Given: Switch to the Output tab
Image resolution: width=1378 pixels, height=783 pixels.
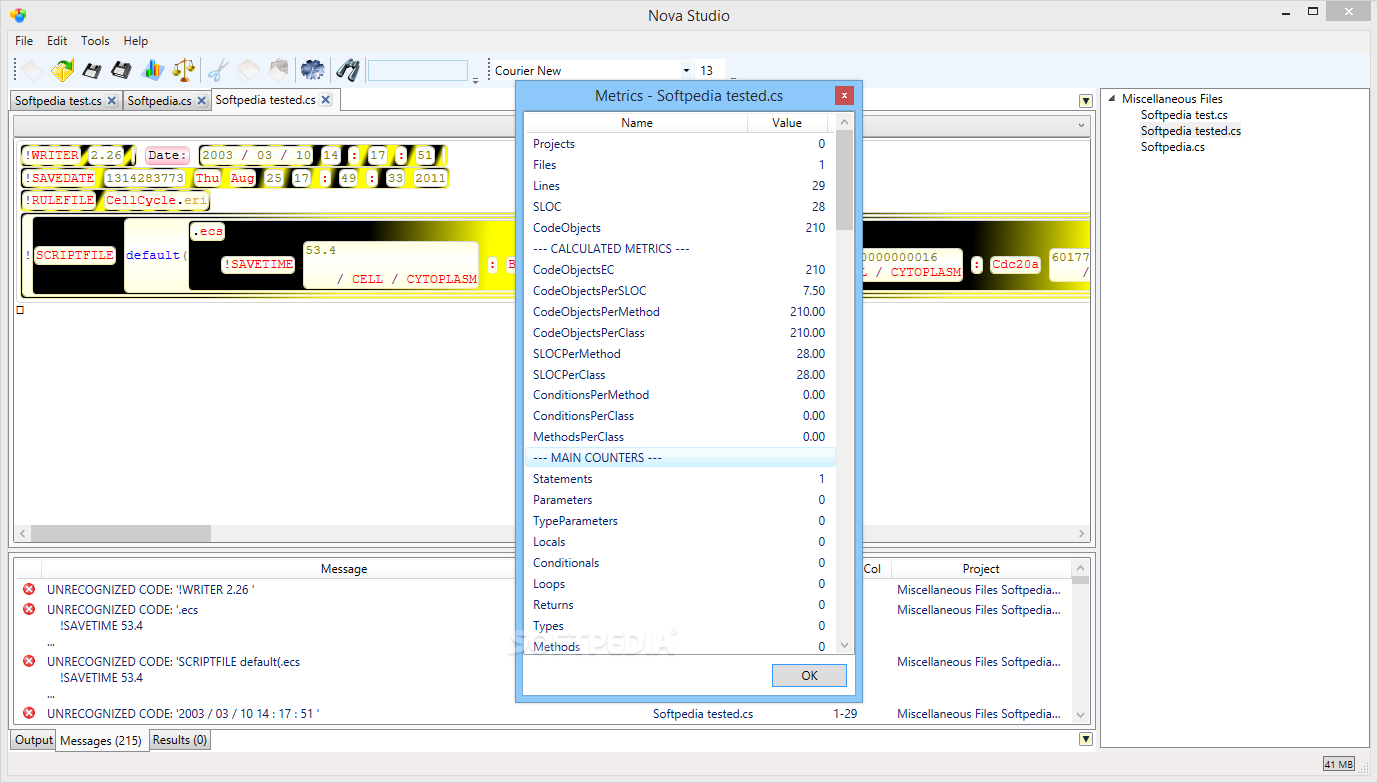Looking at the screenshot, I should point(33,740).
